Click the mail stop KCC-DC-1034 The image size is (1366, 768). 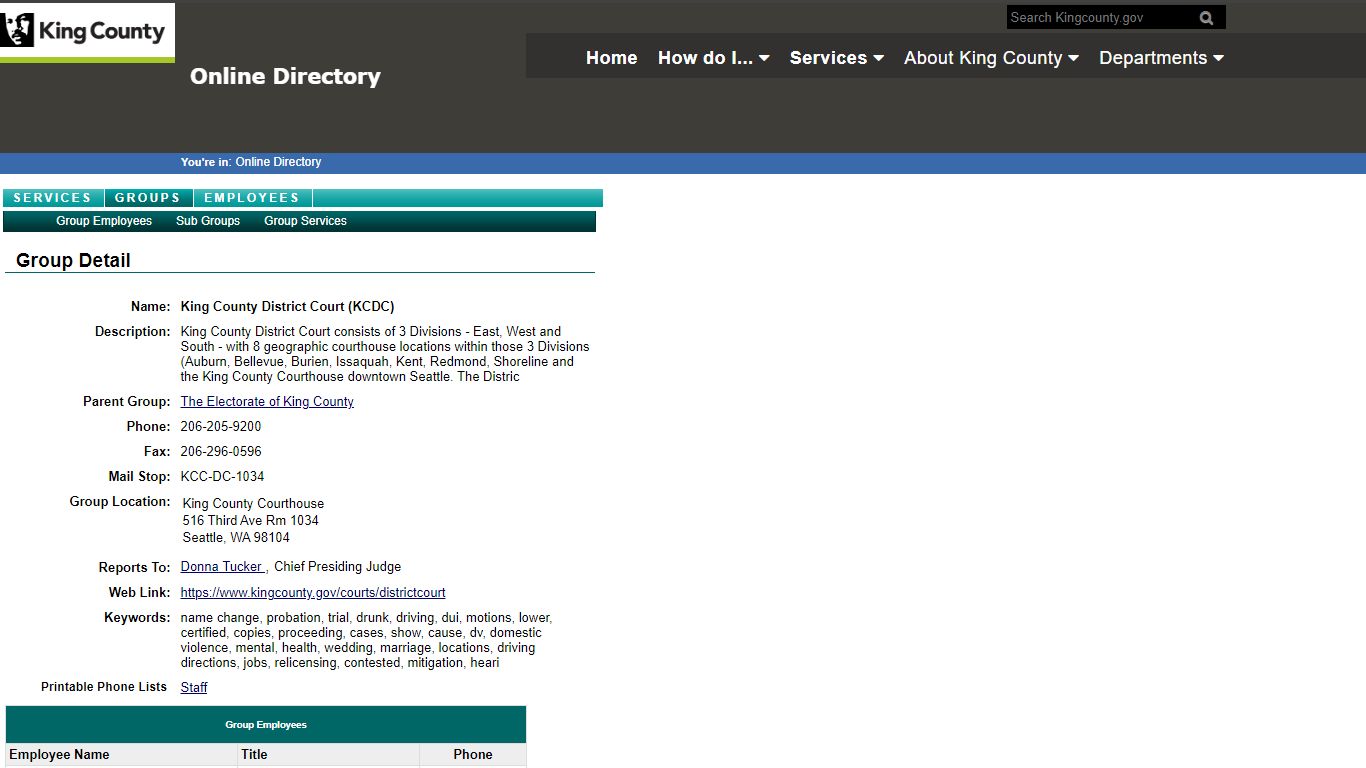(x=222, y=477)
